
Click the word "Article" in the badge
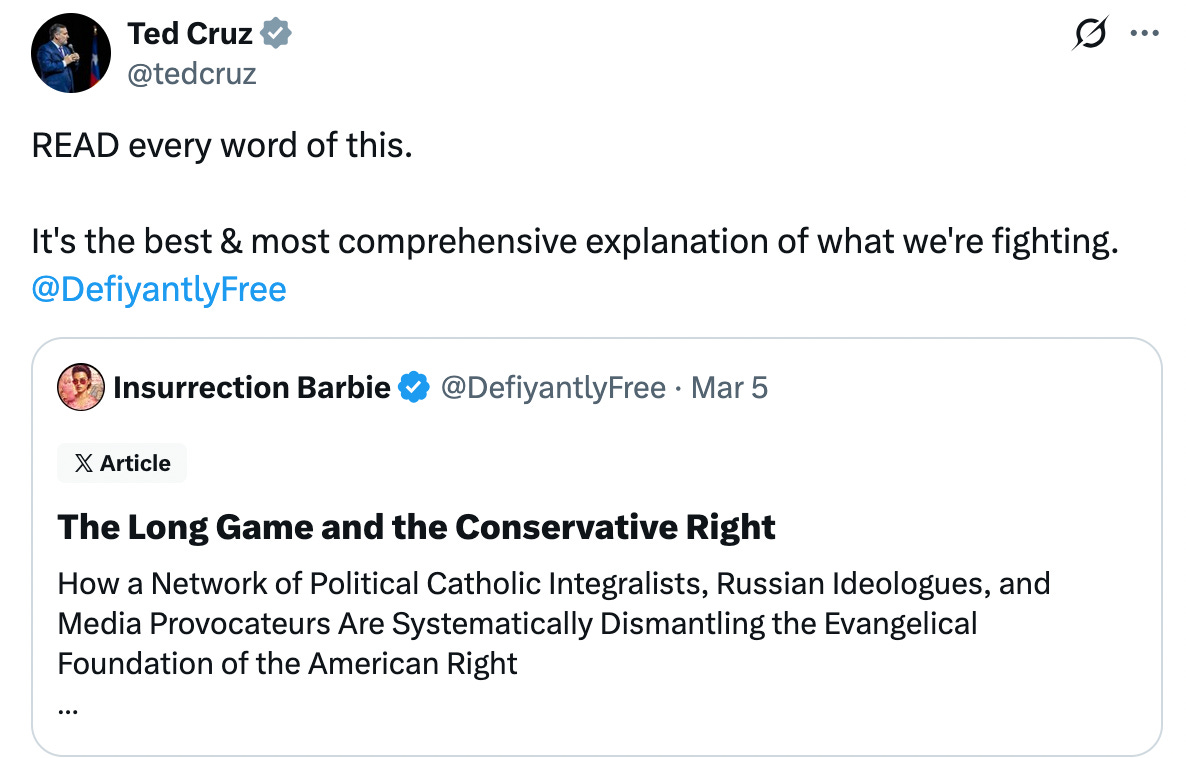[135, 463]
